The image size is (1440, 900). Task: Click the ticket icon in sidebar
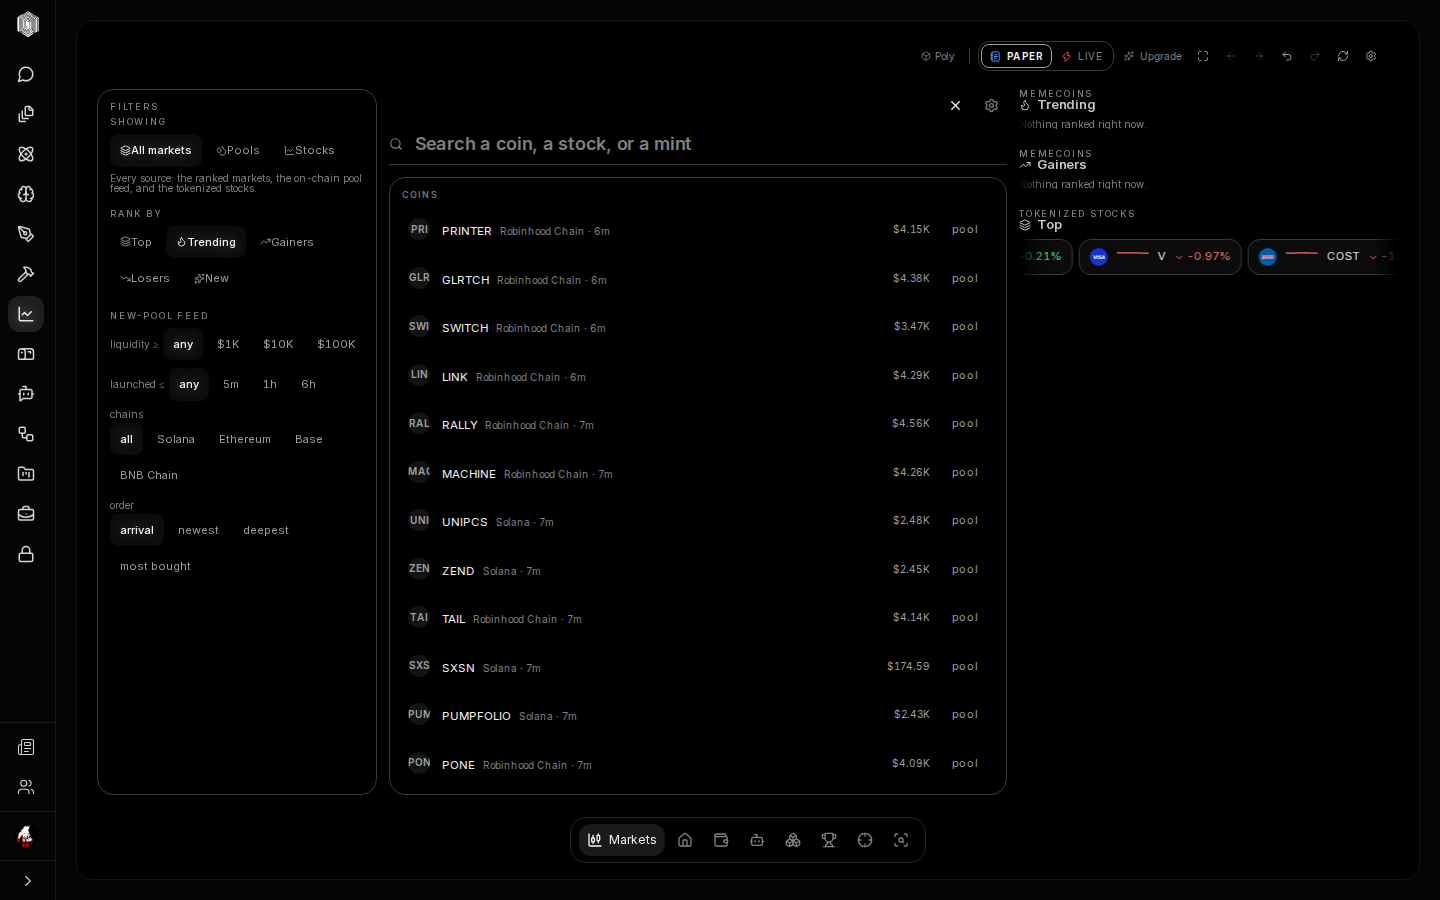[26, 354]
